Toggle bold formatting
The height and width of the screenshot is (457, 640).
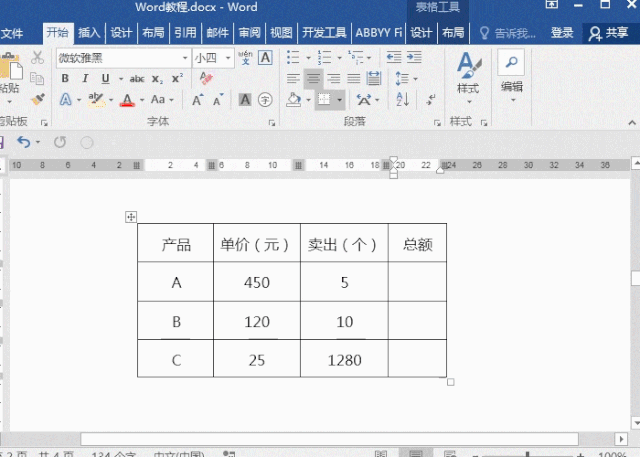tap(65, 78)
